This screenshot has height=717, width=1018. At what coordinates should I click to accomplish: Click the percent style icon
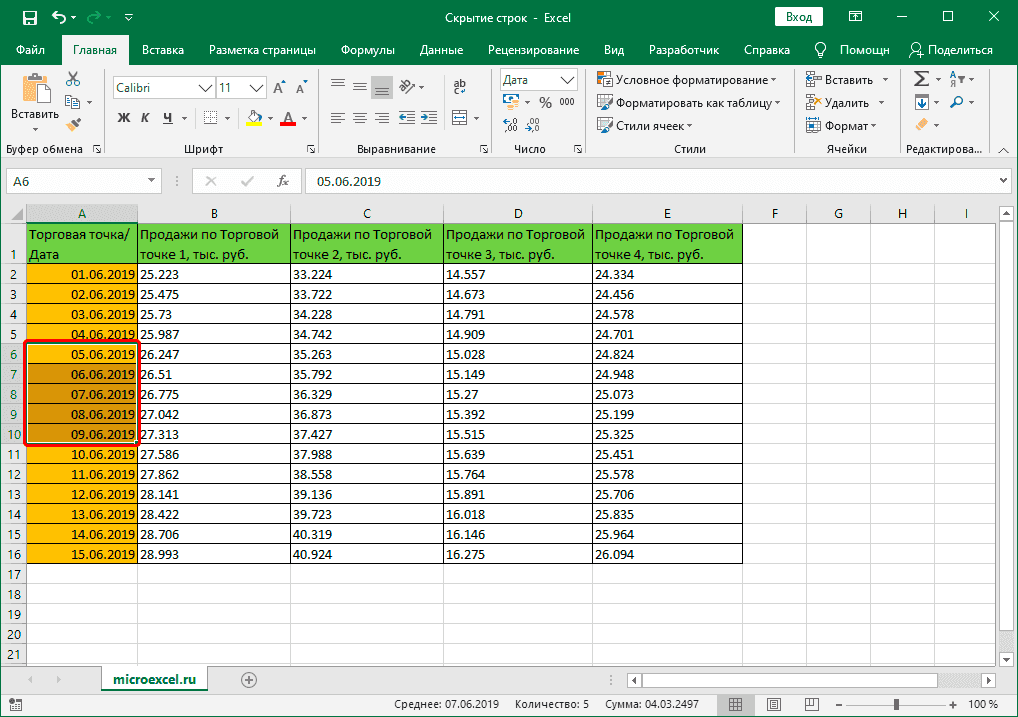pos(545,102)
